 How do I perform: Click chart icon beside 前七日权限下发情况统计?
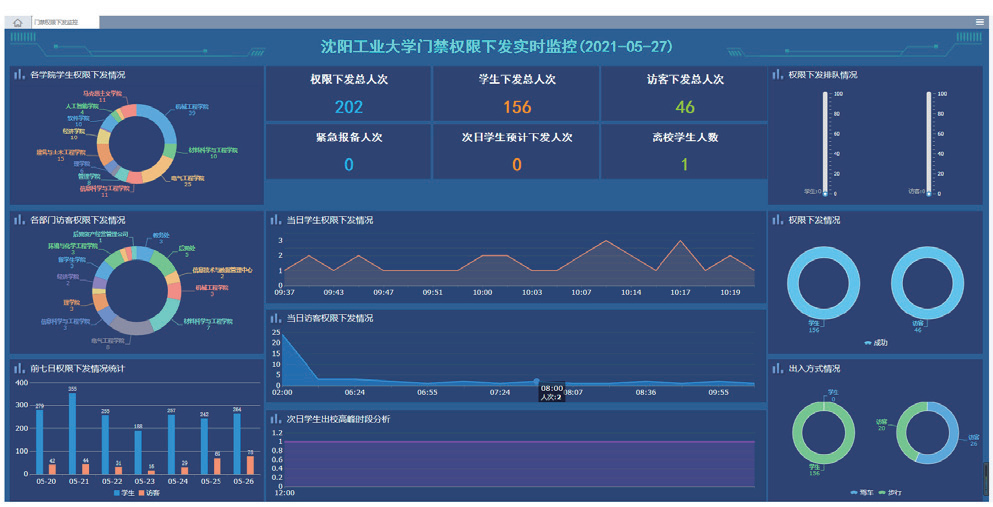[x=19, y=369]
